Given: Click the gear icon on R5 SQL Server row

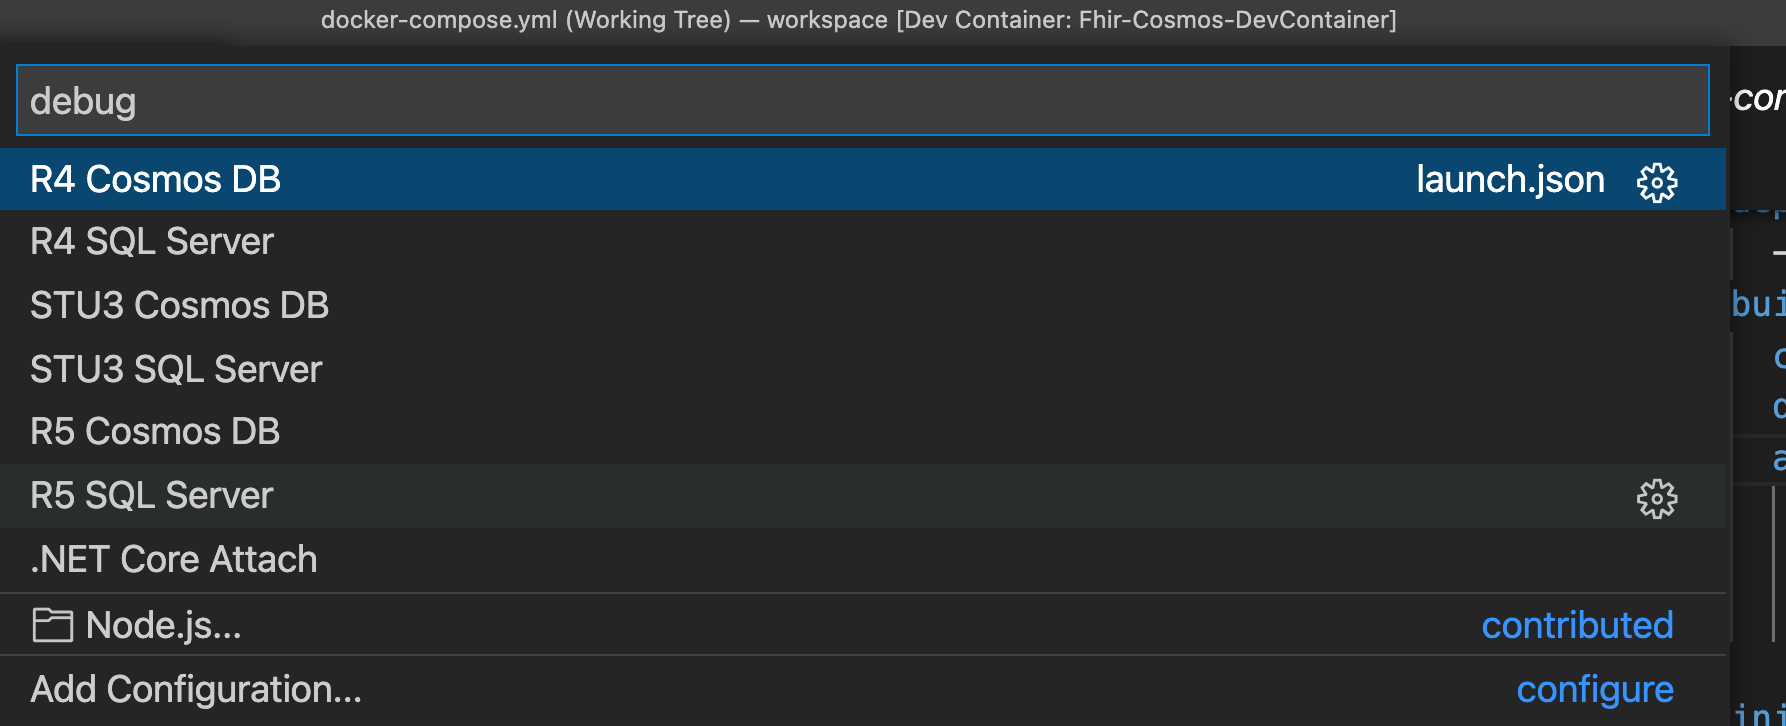Looking at the screenshot, I should coord(1657,498).
